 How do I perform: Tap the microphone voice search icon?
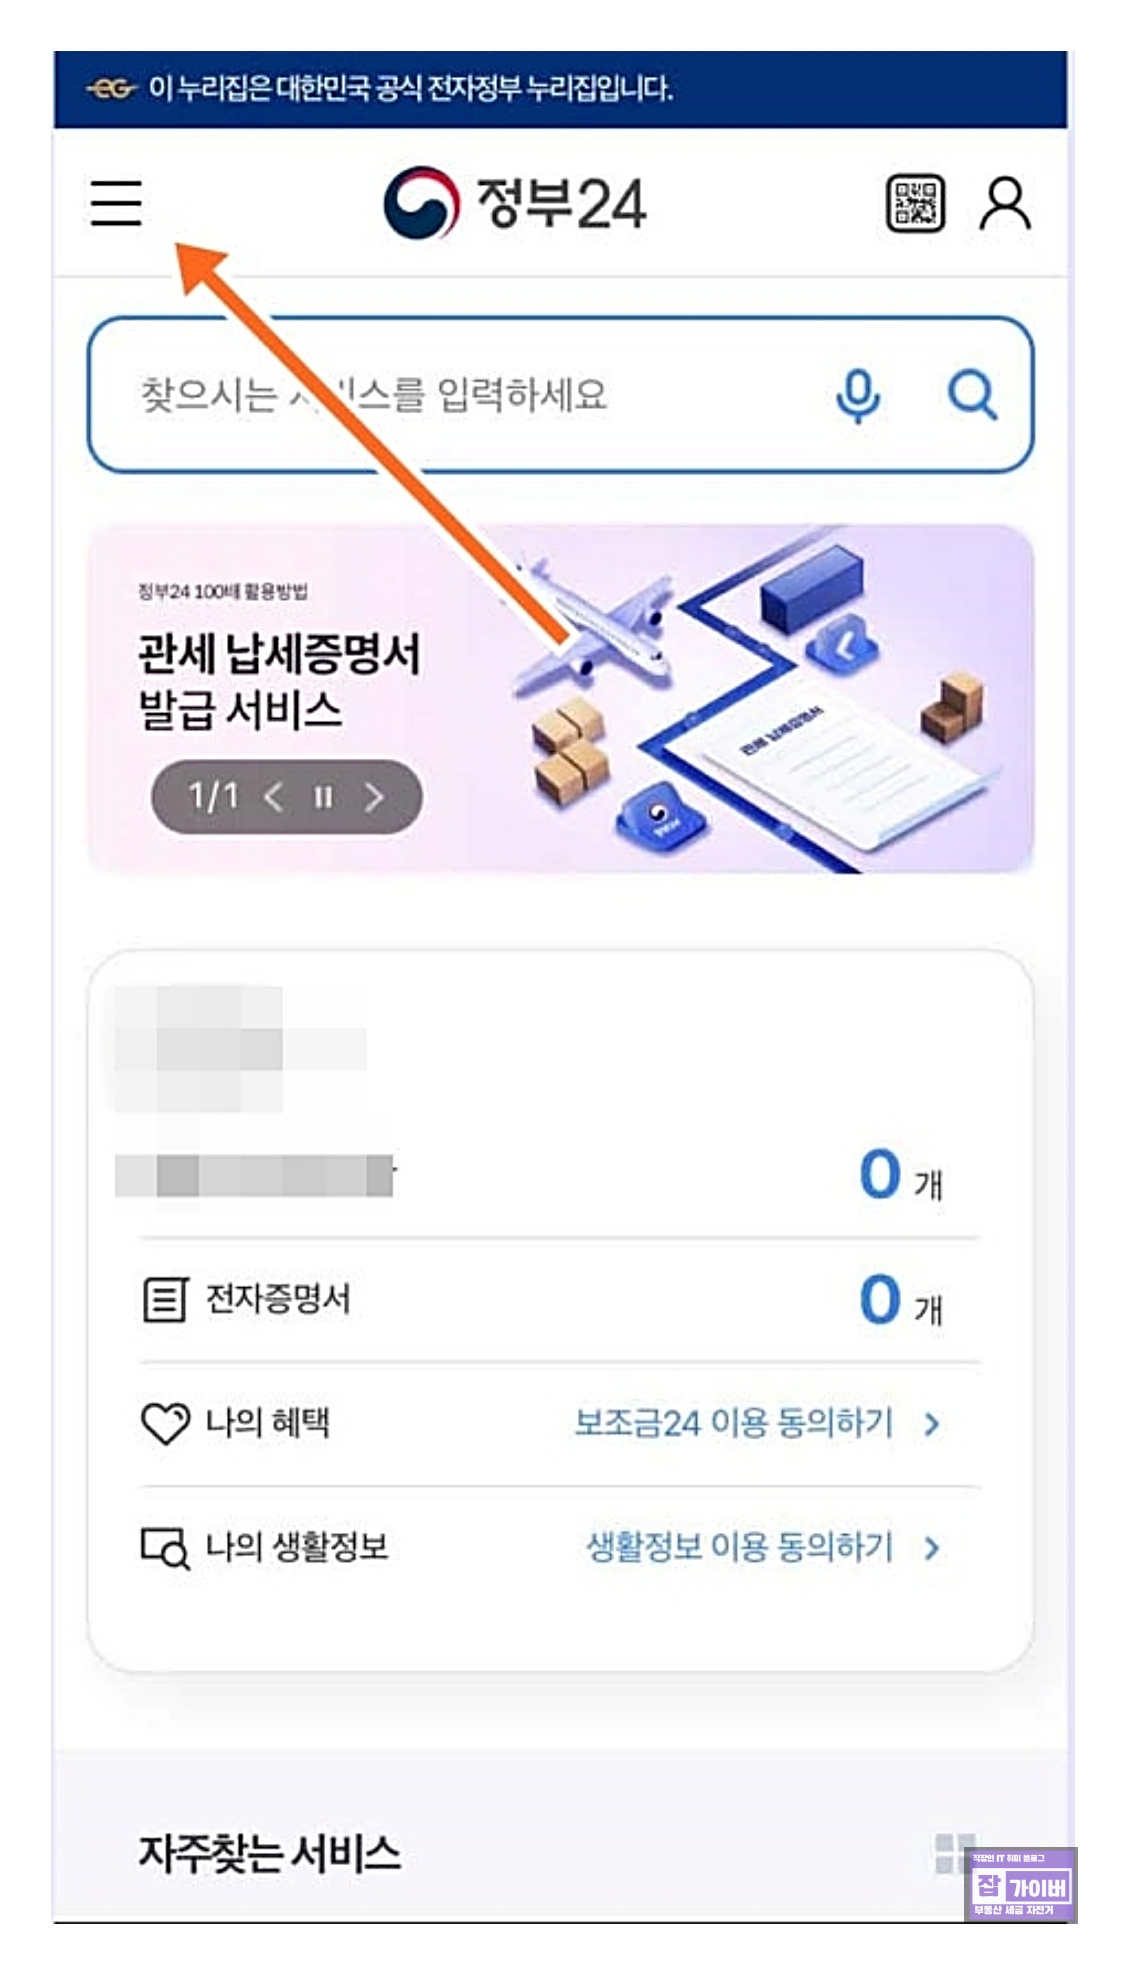click(858, 396)
